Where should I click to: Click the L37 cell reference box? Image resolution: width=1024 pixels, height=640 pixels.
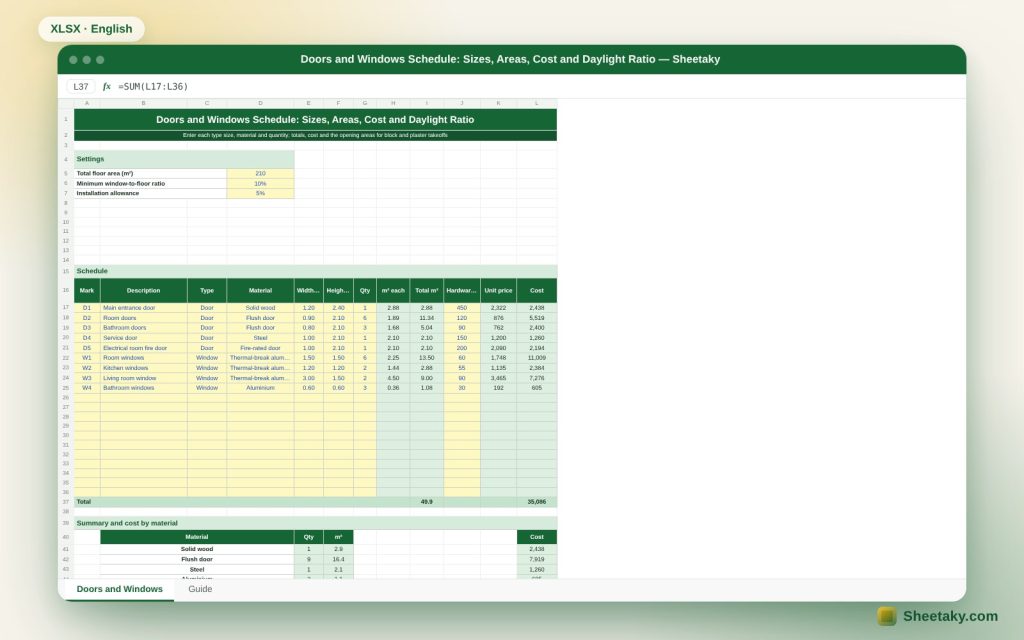(x=81, y=86)
